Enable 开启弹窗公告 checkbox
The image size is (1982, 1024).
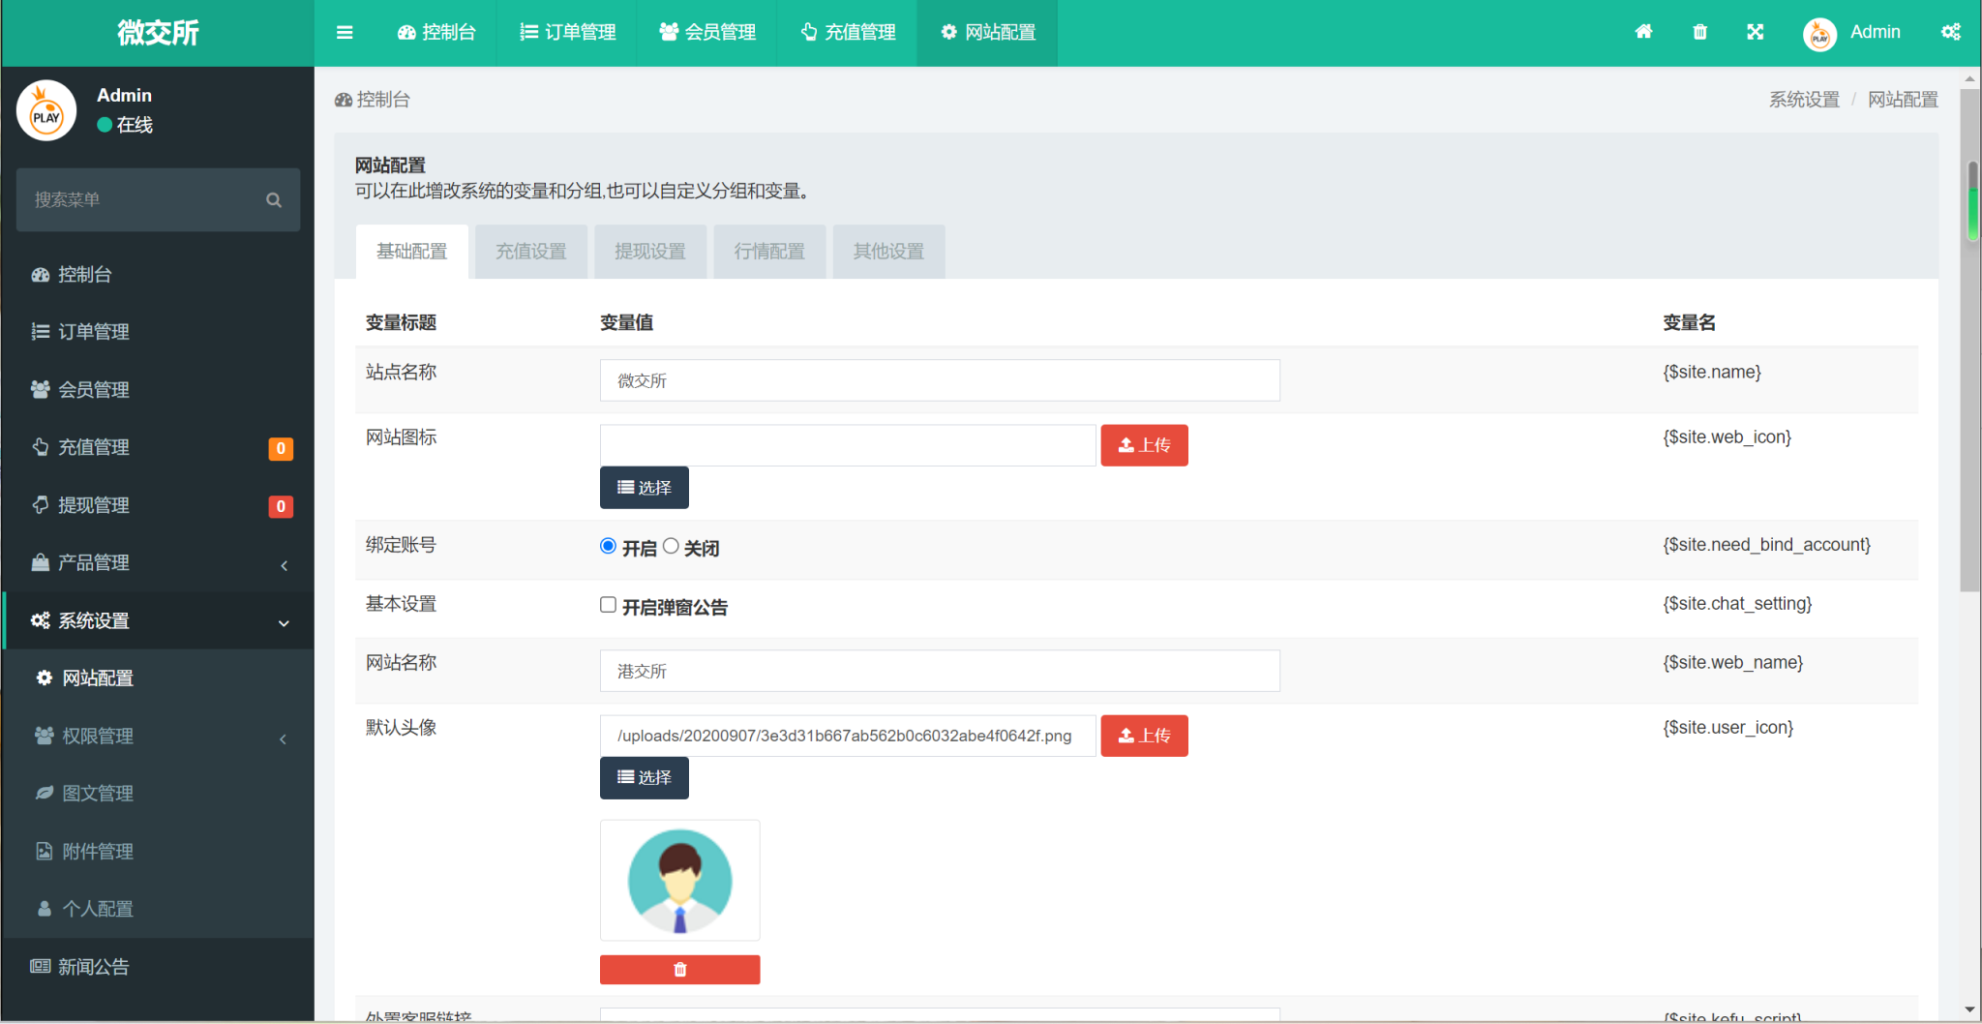coord(607,604)
